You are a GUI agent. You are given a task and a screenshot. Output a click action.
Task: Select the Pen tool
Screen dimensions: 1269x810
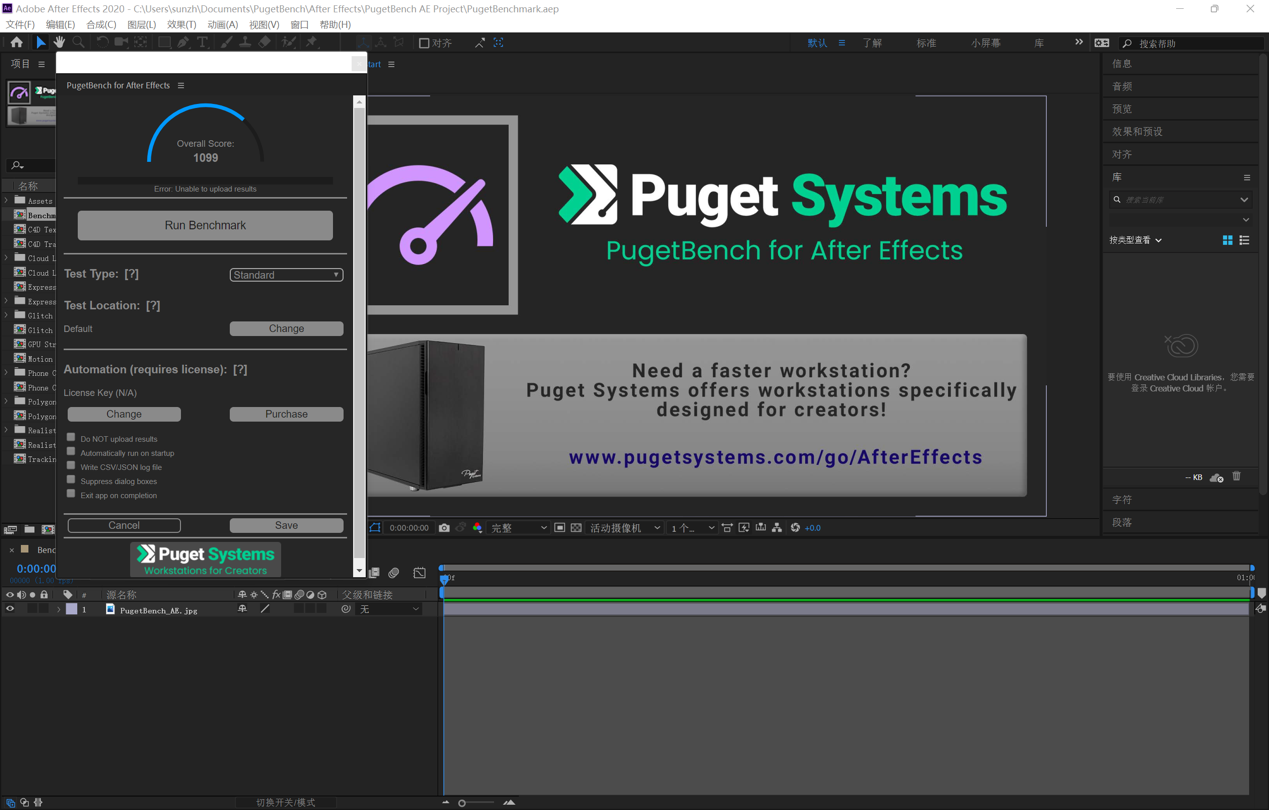tap(183, 43)
